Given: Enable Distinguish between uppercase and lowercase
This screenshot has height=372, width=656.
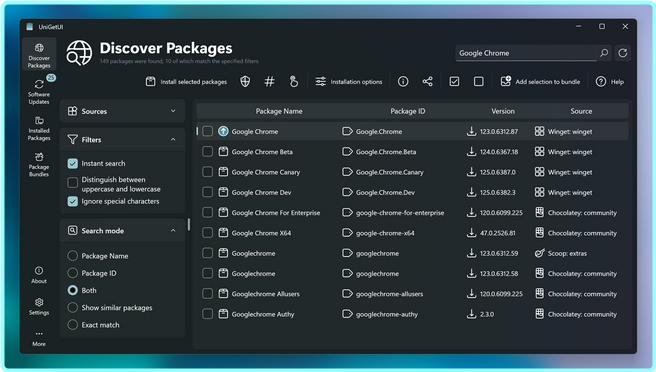Looking at the screenshot, I should [73, 182].
